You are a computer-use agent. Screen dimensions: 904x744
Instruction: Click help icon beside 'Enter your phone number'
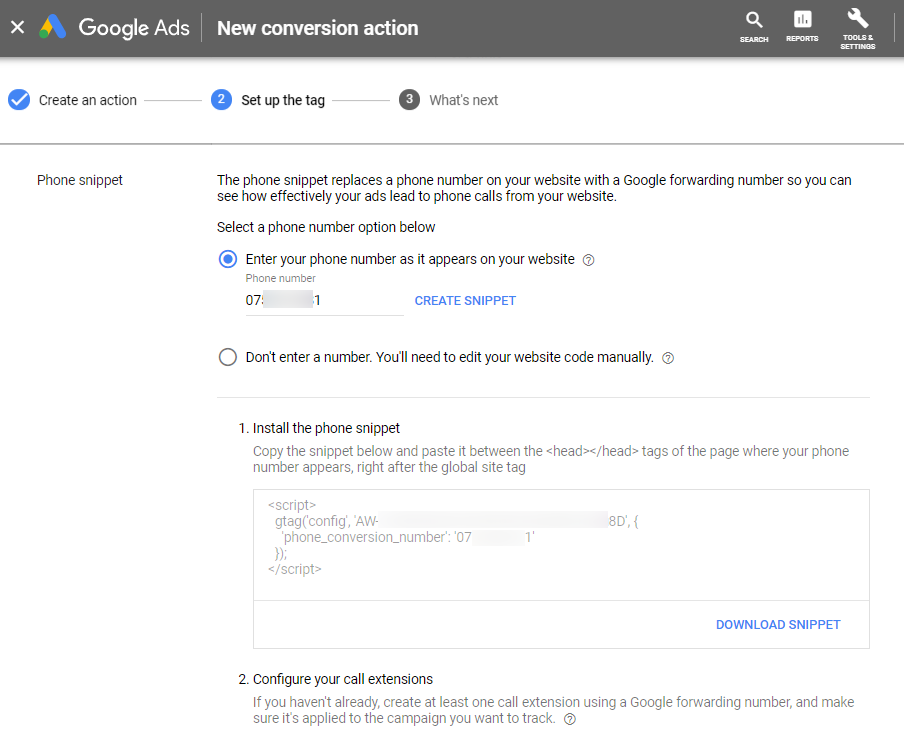588,260
